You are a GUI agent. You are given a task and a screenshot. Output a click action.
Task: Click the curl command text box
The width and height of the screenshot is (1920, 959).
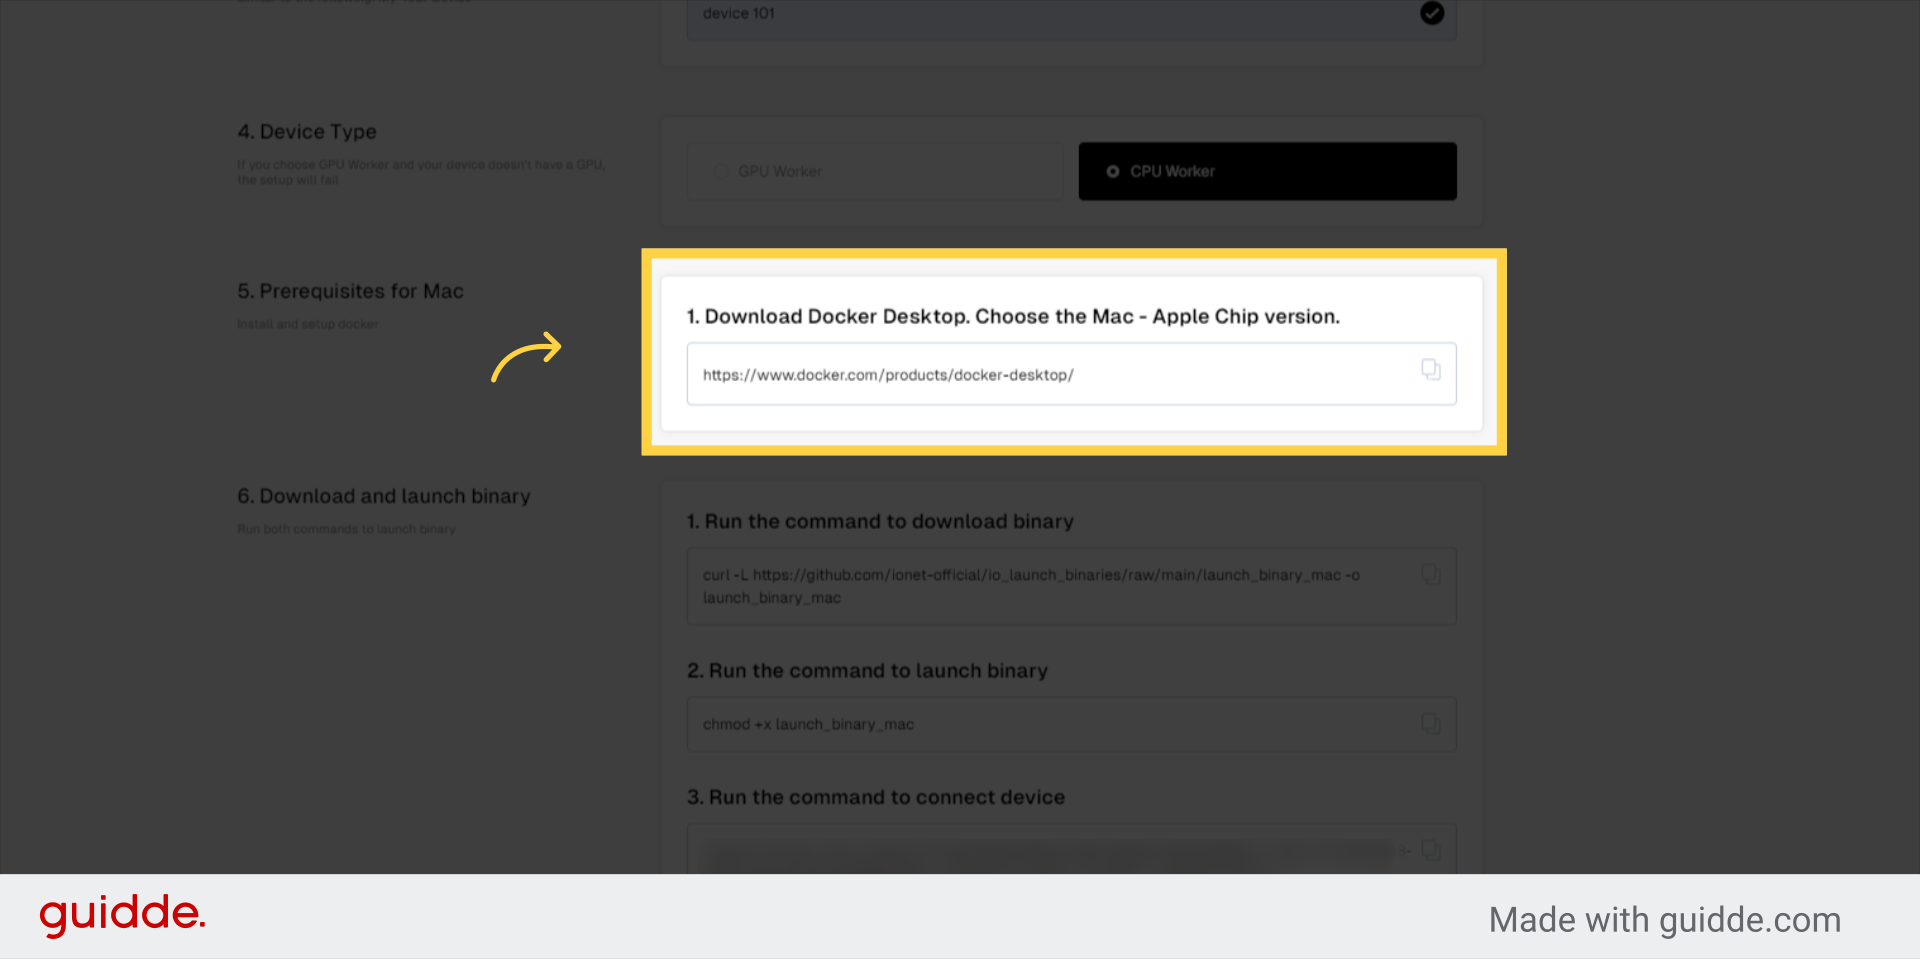click(1071, 586)
